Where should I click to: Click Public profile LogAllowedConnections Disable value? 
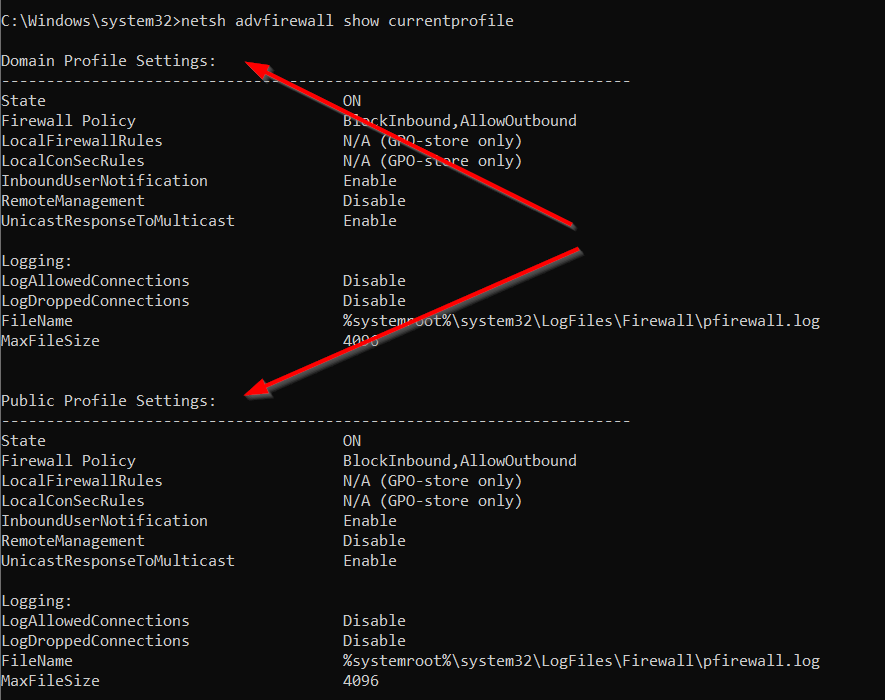374,621
